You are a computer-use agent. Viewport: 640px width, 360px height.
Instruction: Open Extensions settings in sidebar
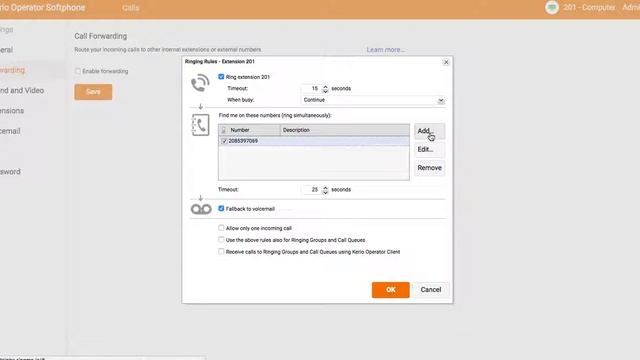(12, 111)
